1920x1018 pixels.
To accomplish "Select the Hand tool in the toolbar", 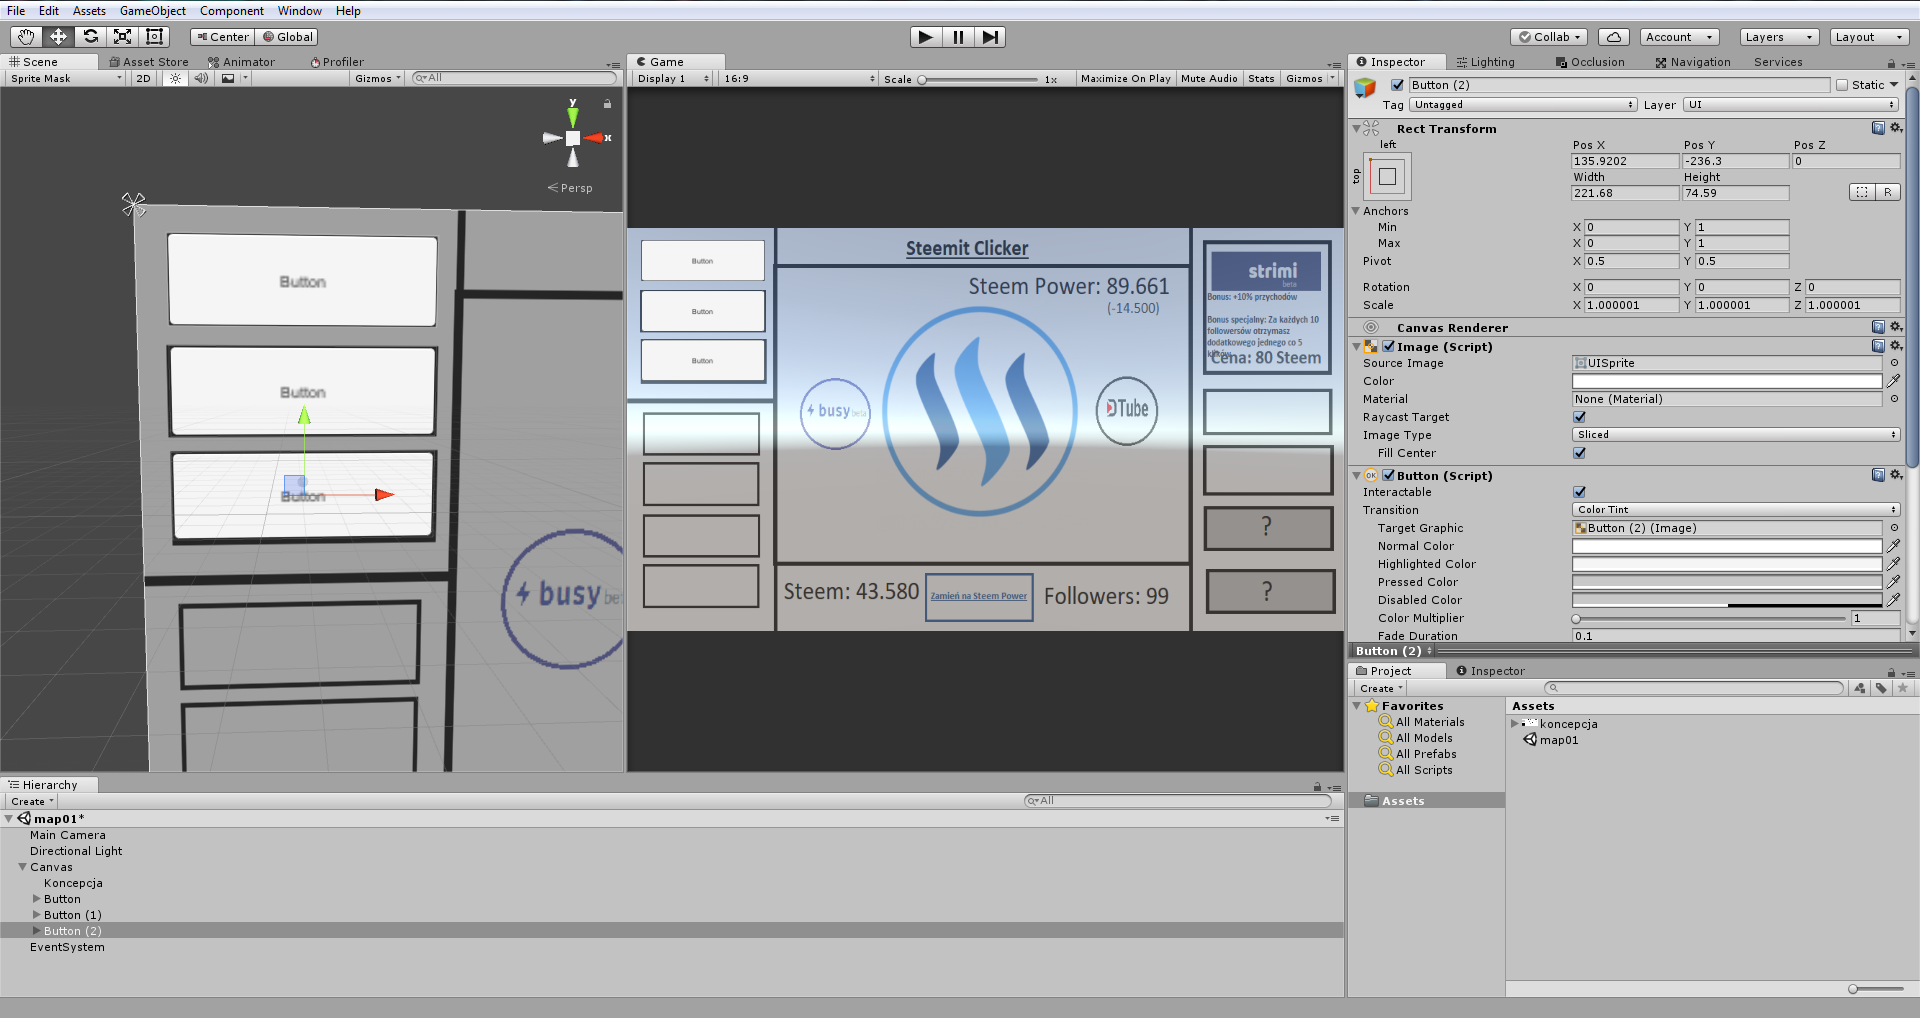I will click(x=26, y=37).
